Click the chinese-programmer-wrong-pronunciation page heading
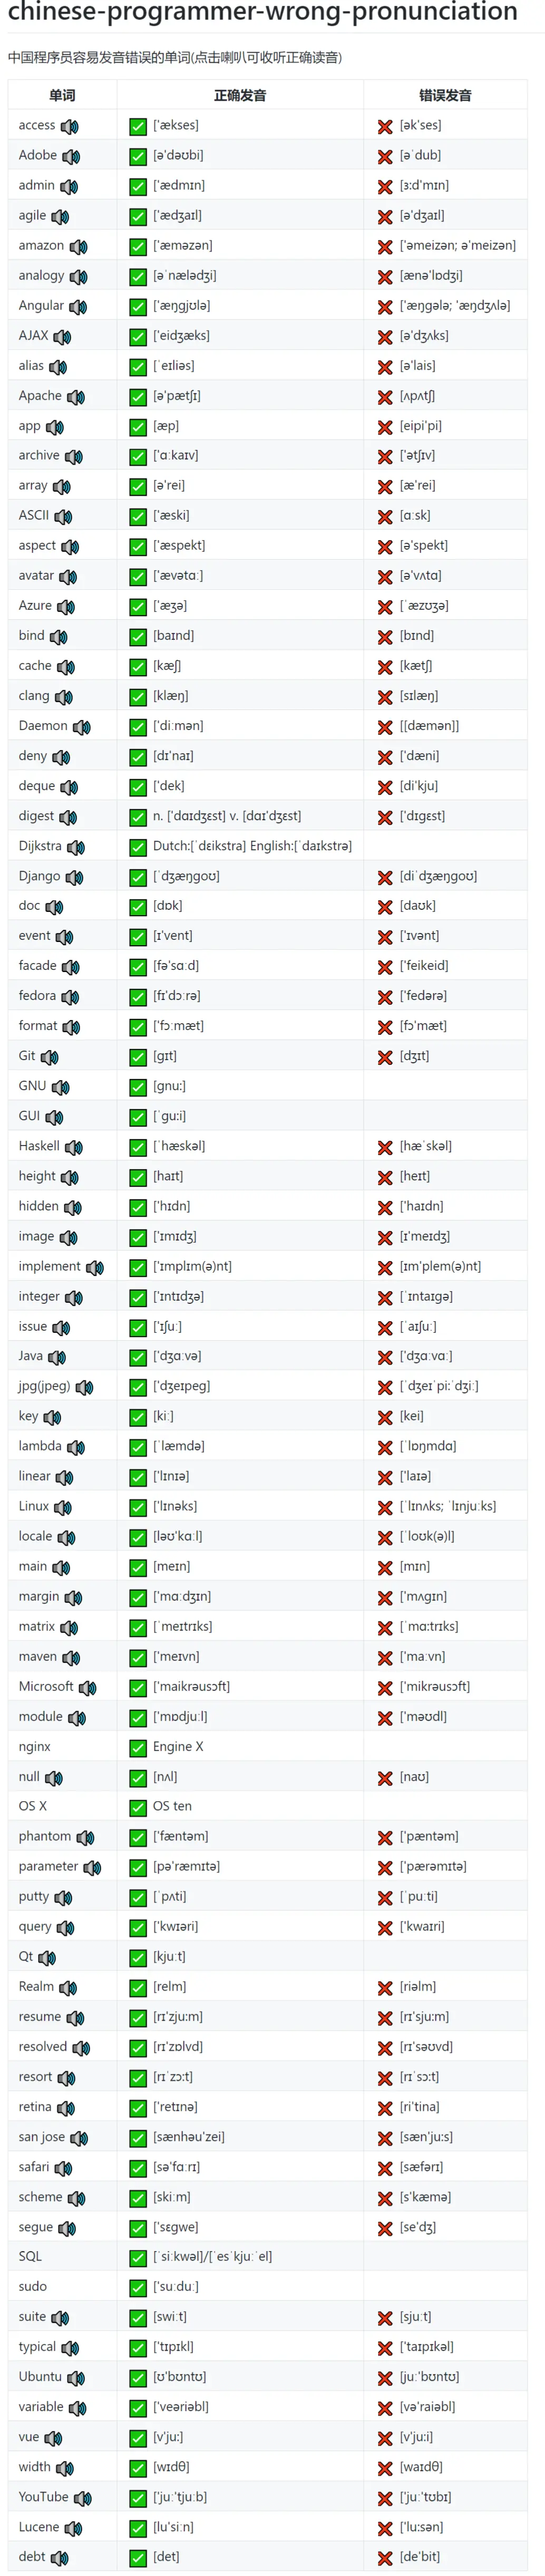Viewport: 545px width, 2576px height. (x=262, y=12)
